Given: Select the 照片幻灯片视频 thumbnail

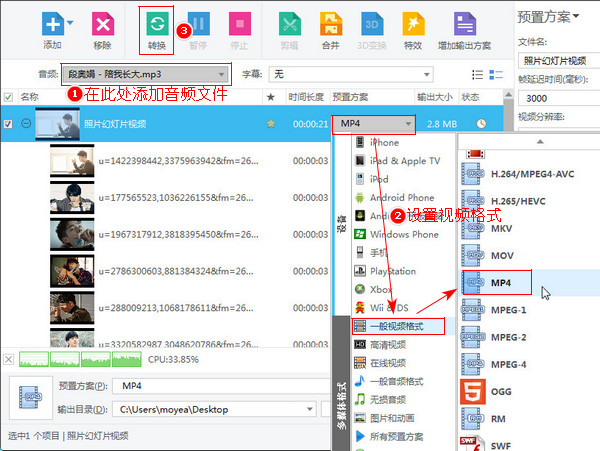Looking at the screenshot, I should (x=58, y=124).
